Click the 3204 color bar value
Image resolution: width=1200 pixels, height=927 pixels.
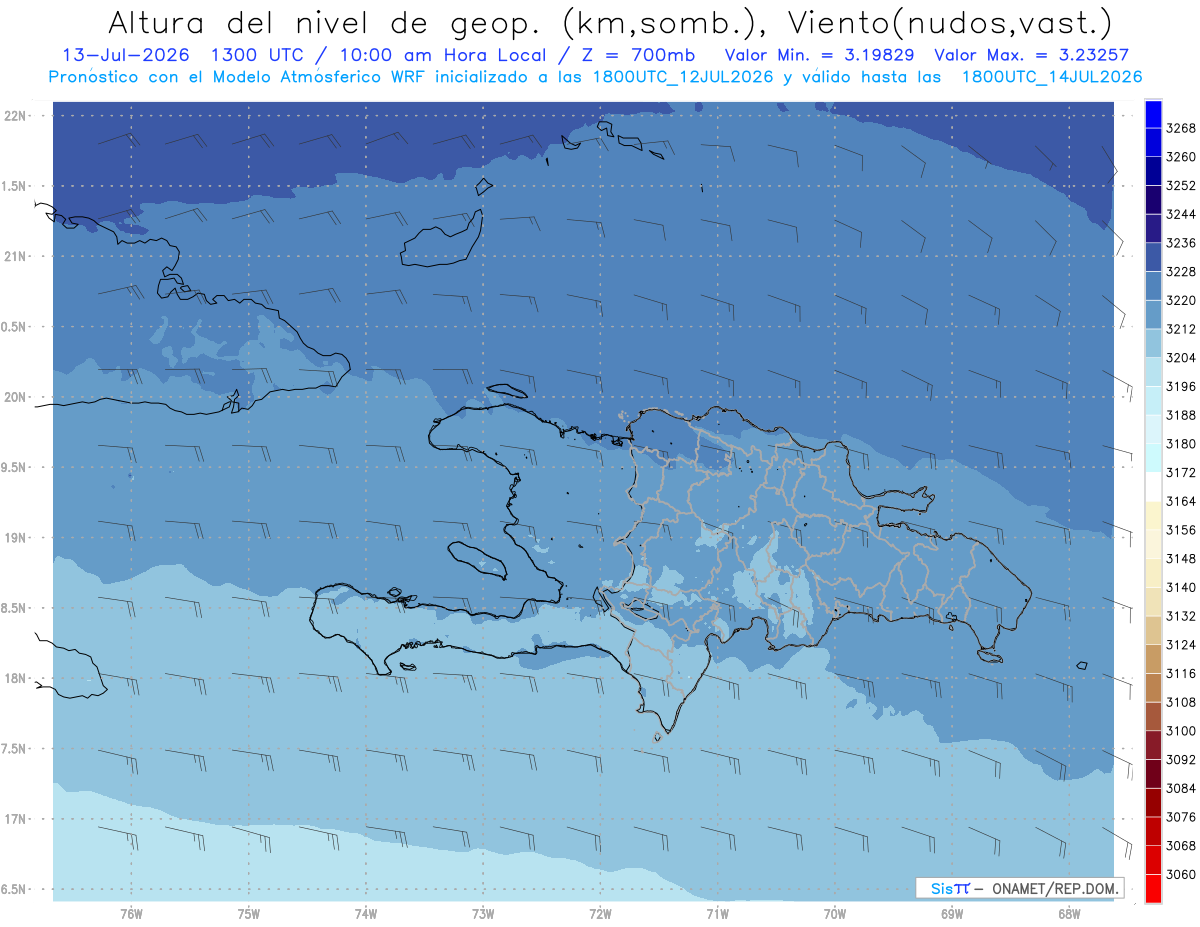(1181, 358)
